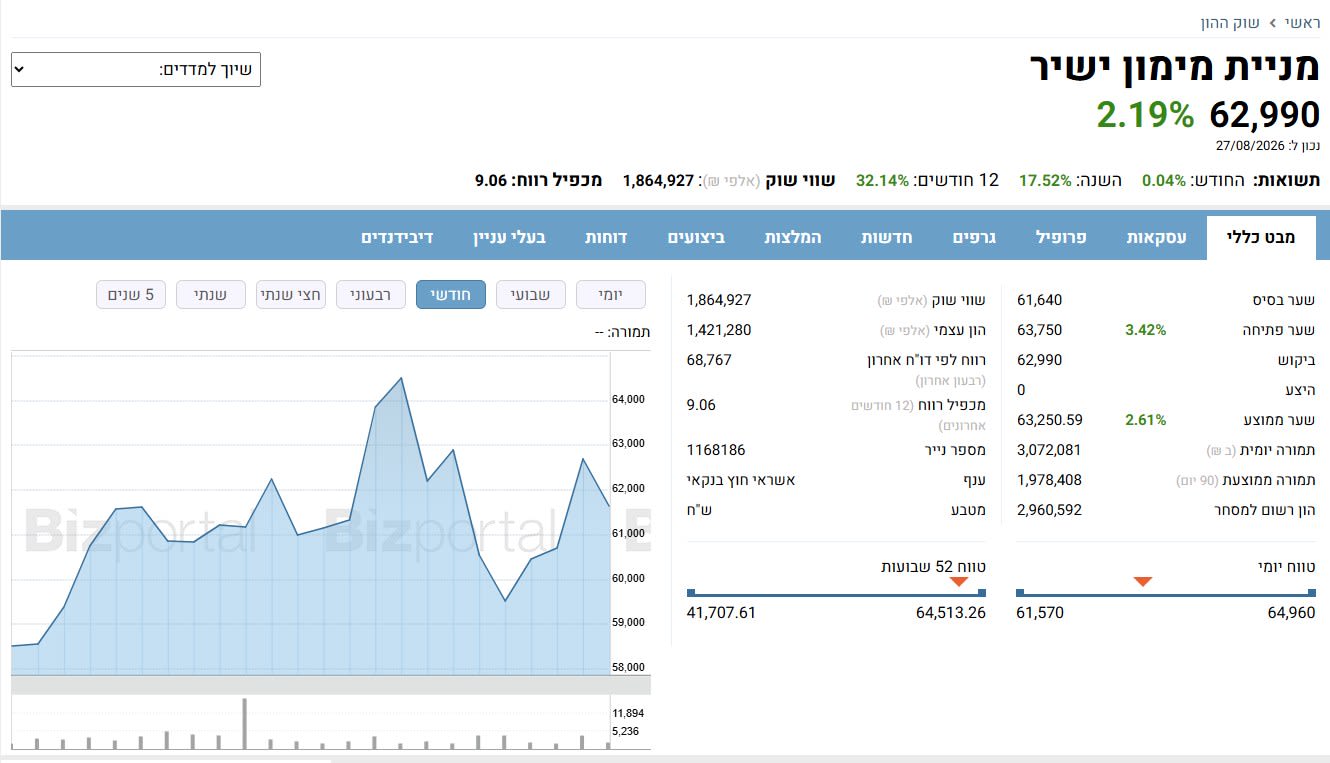Open the 'שיוך למדדים' dropdown
This screenshot has width=1330, height=763.
point(136,70)
